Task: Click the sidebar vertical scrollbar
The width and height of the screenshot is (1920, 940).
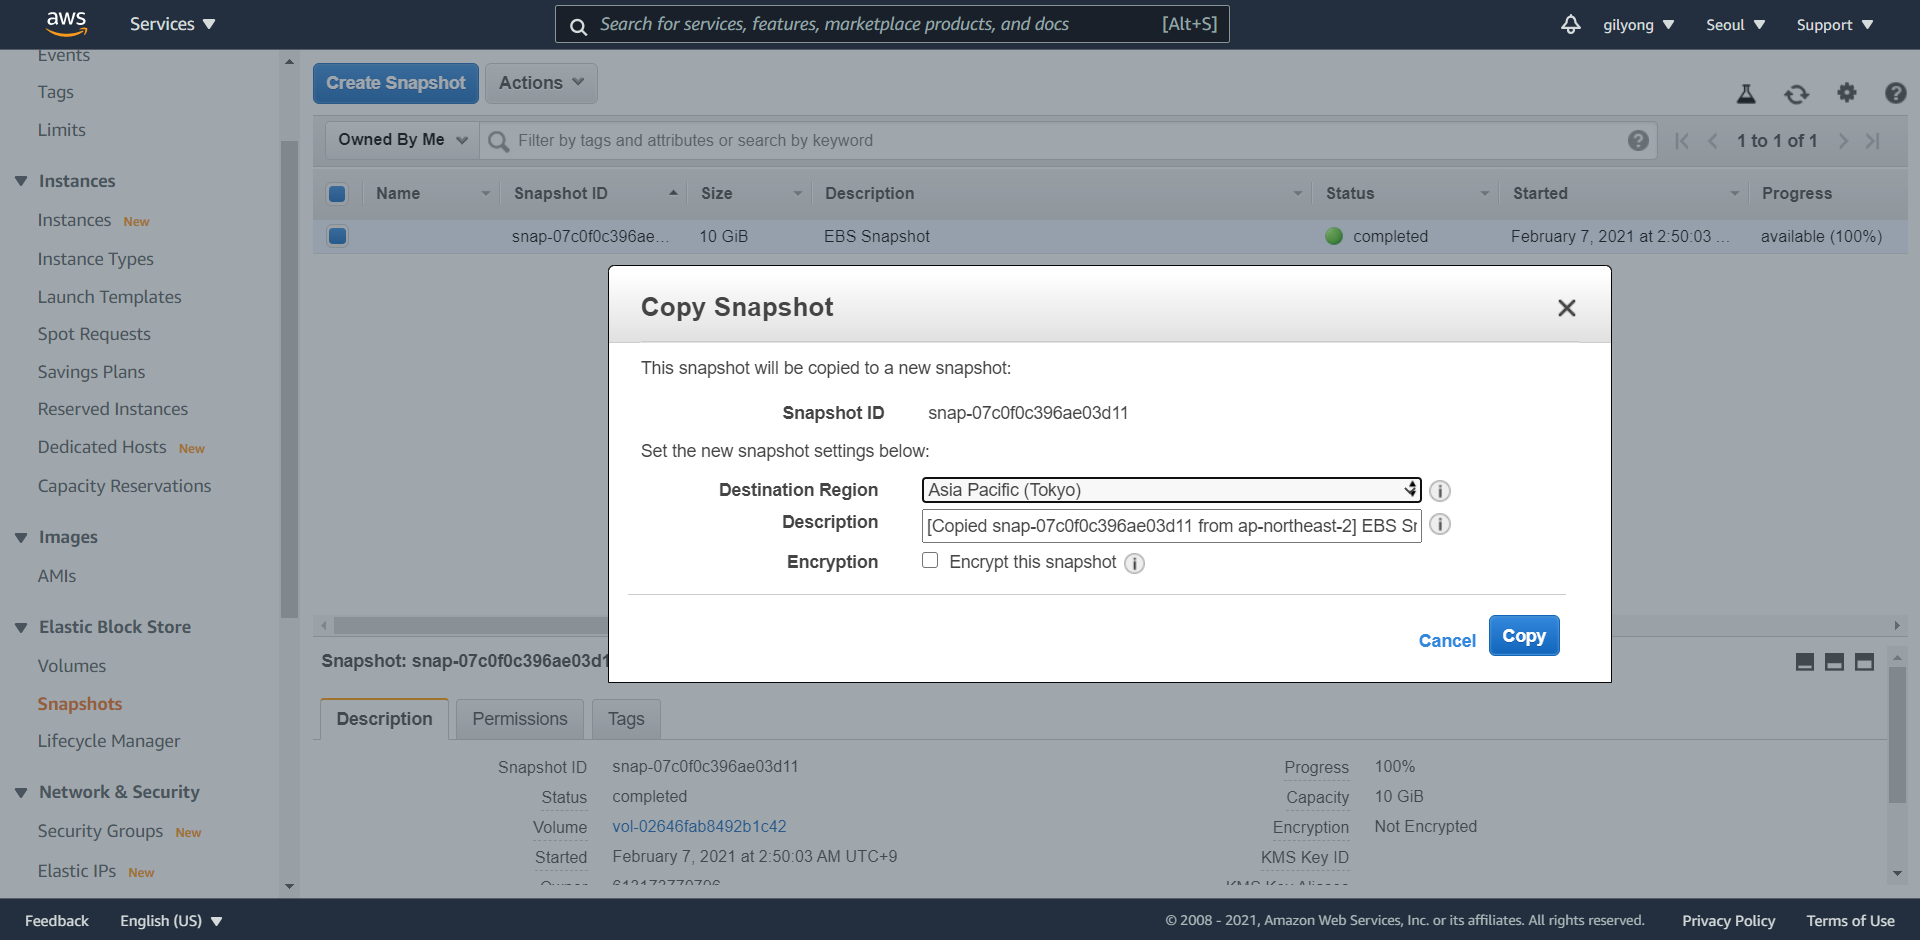Action: [x=289, y=380]
